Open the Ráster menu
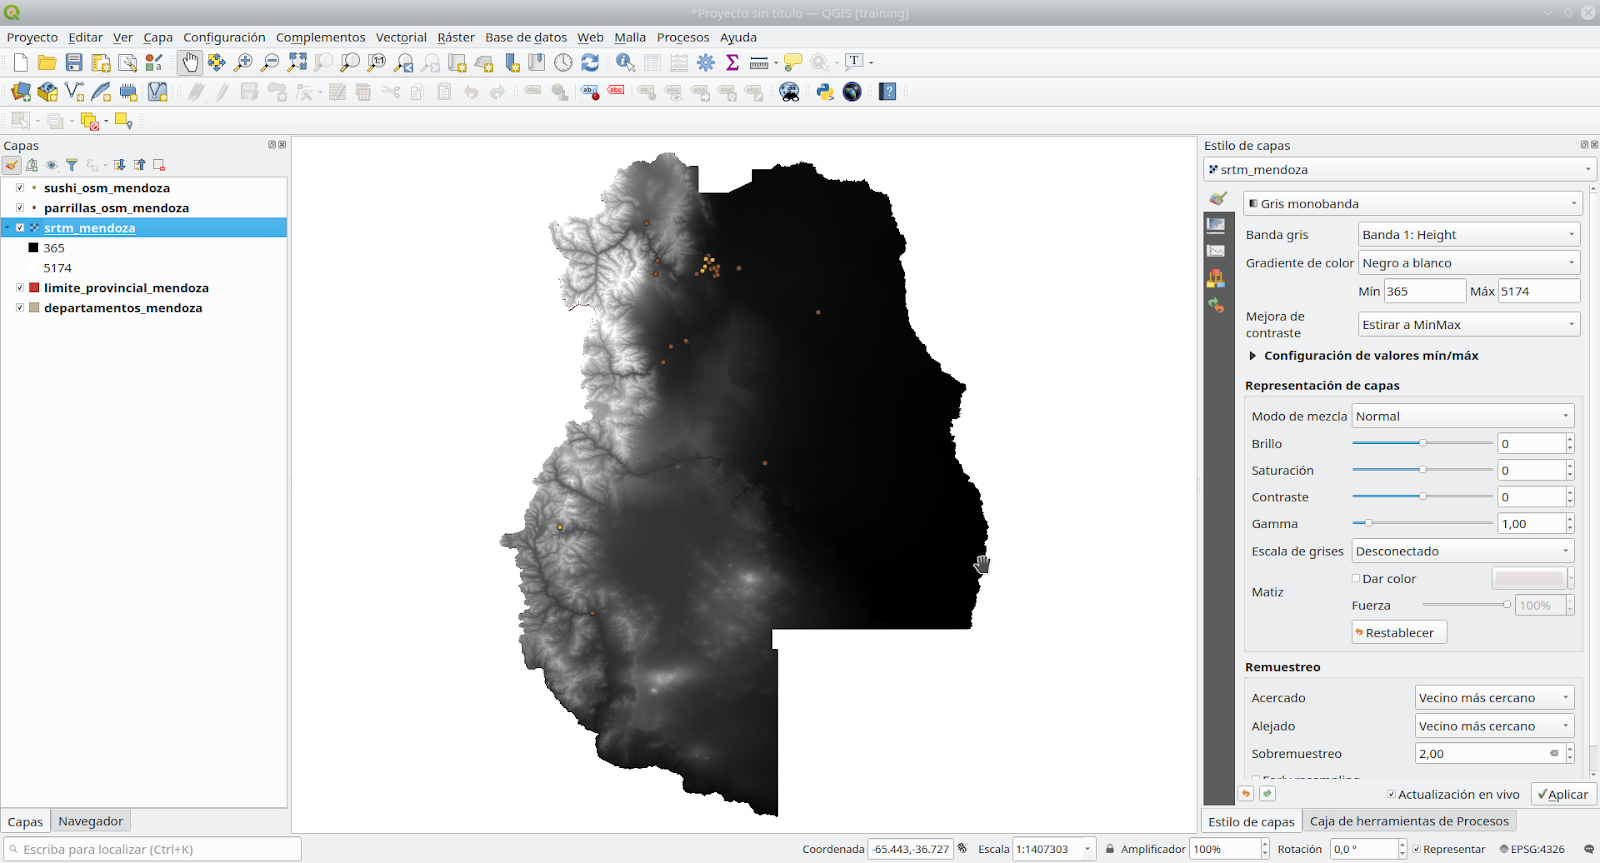The image size is (1600, 863). 456,37
